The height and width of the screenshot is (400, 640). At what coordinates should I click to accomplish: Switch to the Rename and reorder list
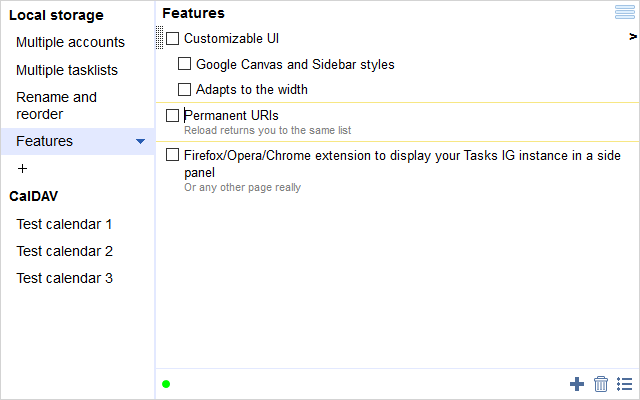[56, 105]
